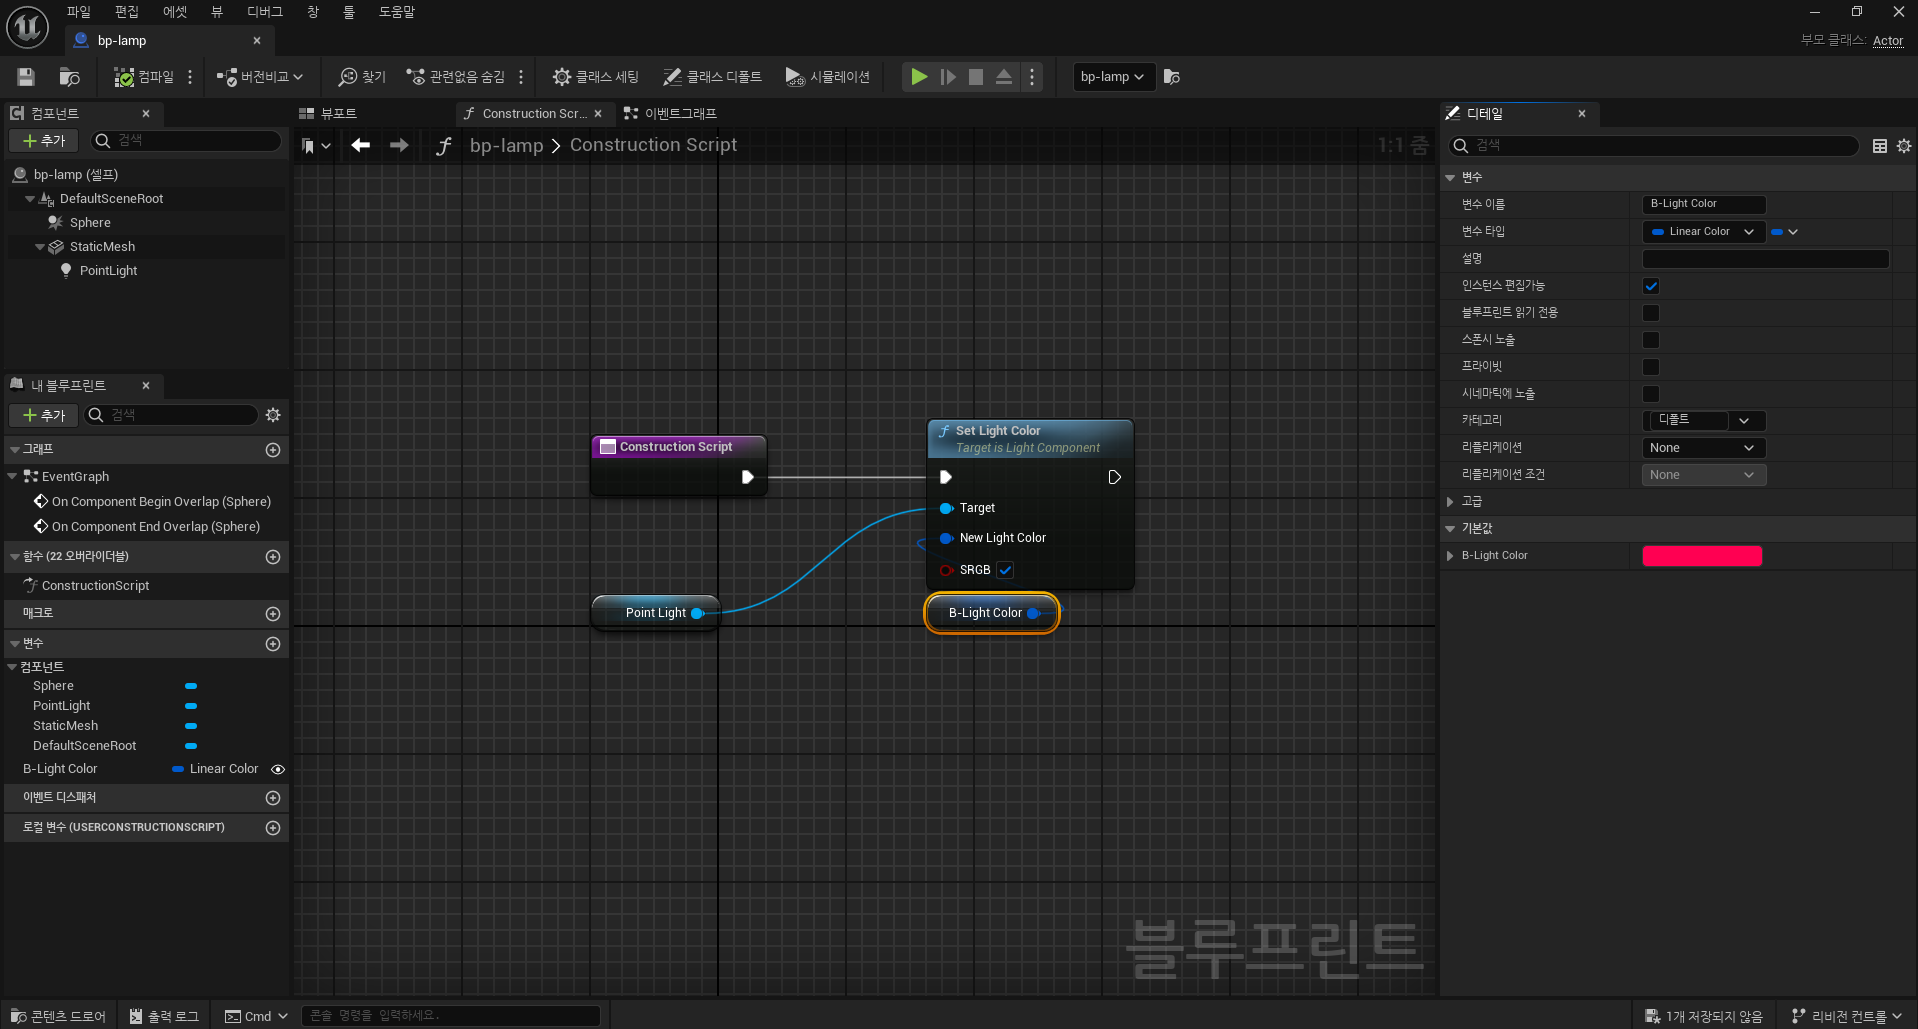Screen dimensions: 1918x1029
Task: Add a new event dispatcher plus icon
Action: click(x=273, y=798)
